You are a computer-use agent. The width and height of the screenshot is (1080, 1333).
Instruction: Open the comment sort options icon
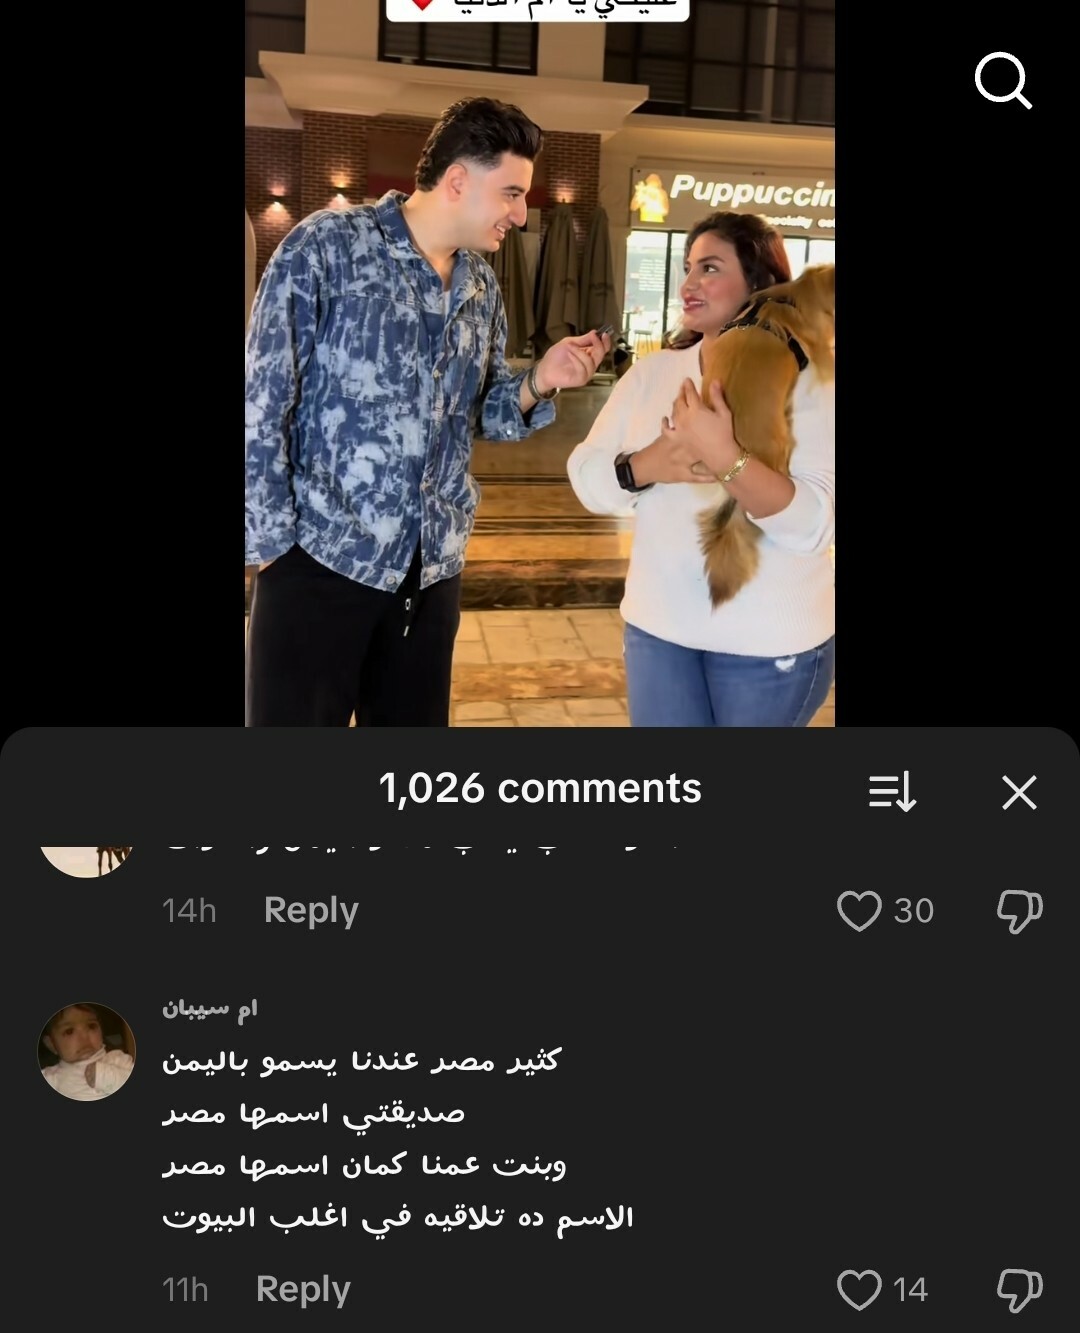pos(892,791)
